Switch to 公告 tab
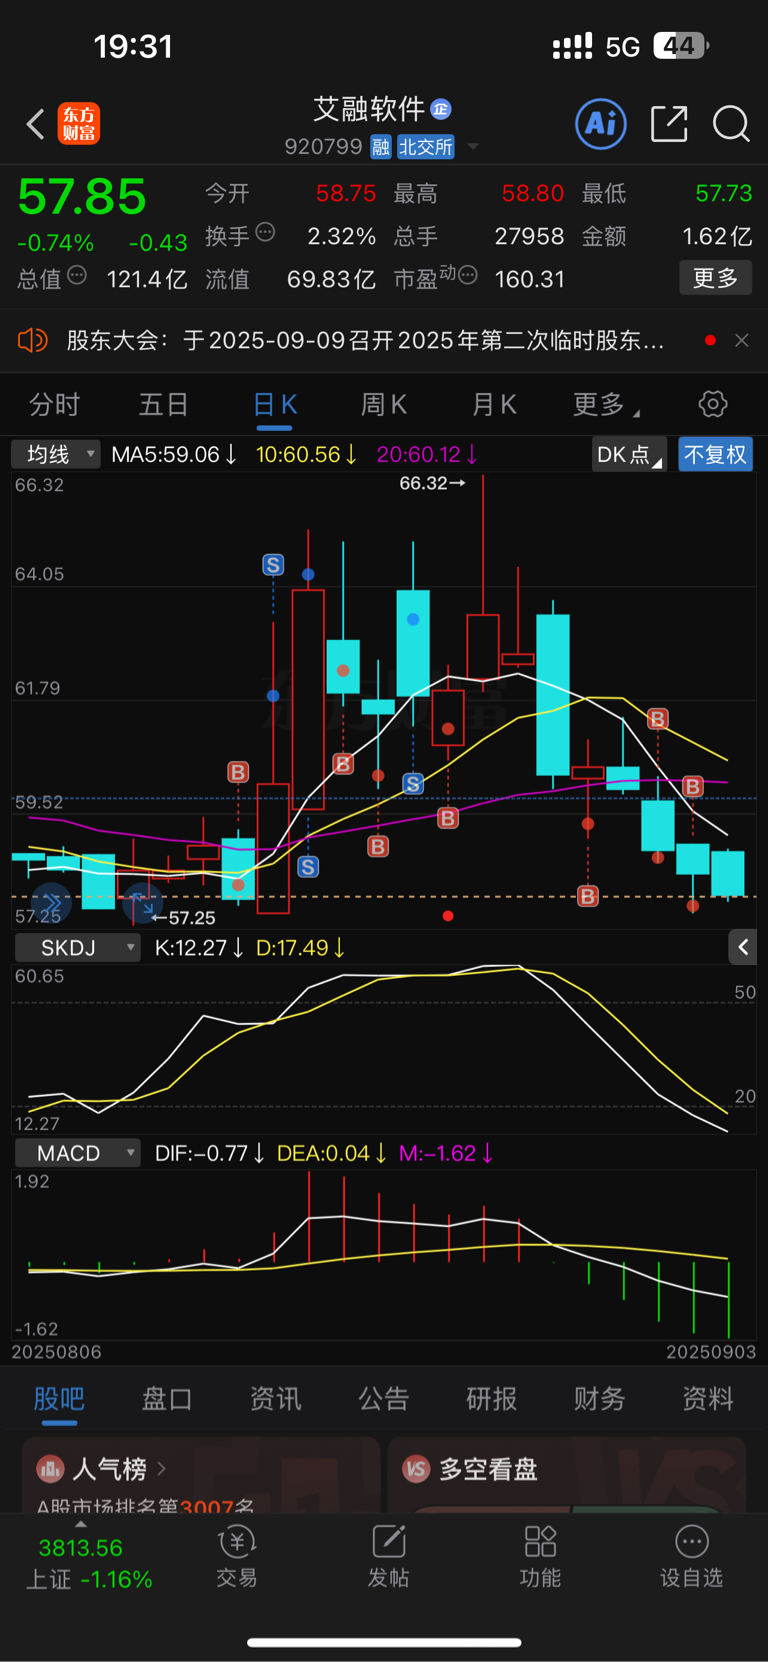The height and width of the screenshot is (1662, 768). click(x=384, y=1398)
